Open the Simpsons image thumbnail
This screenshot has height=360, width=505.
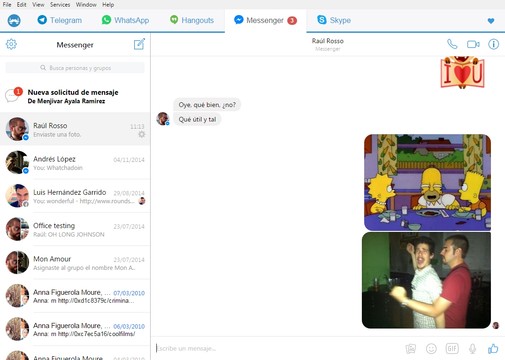427,182
